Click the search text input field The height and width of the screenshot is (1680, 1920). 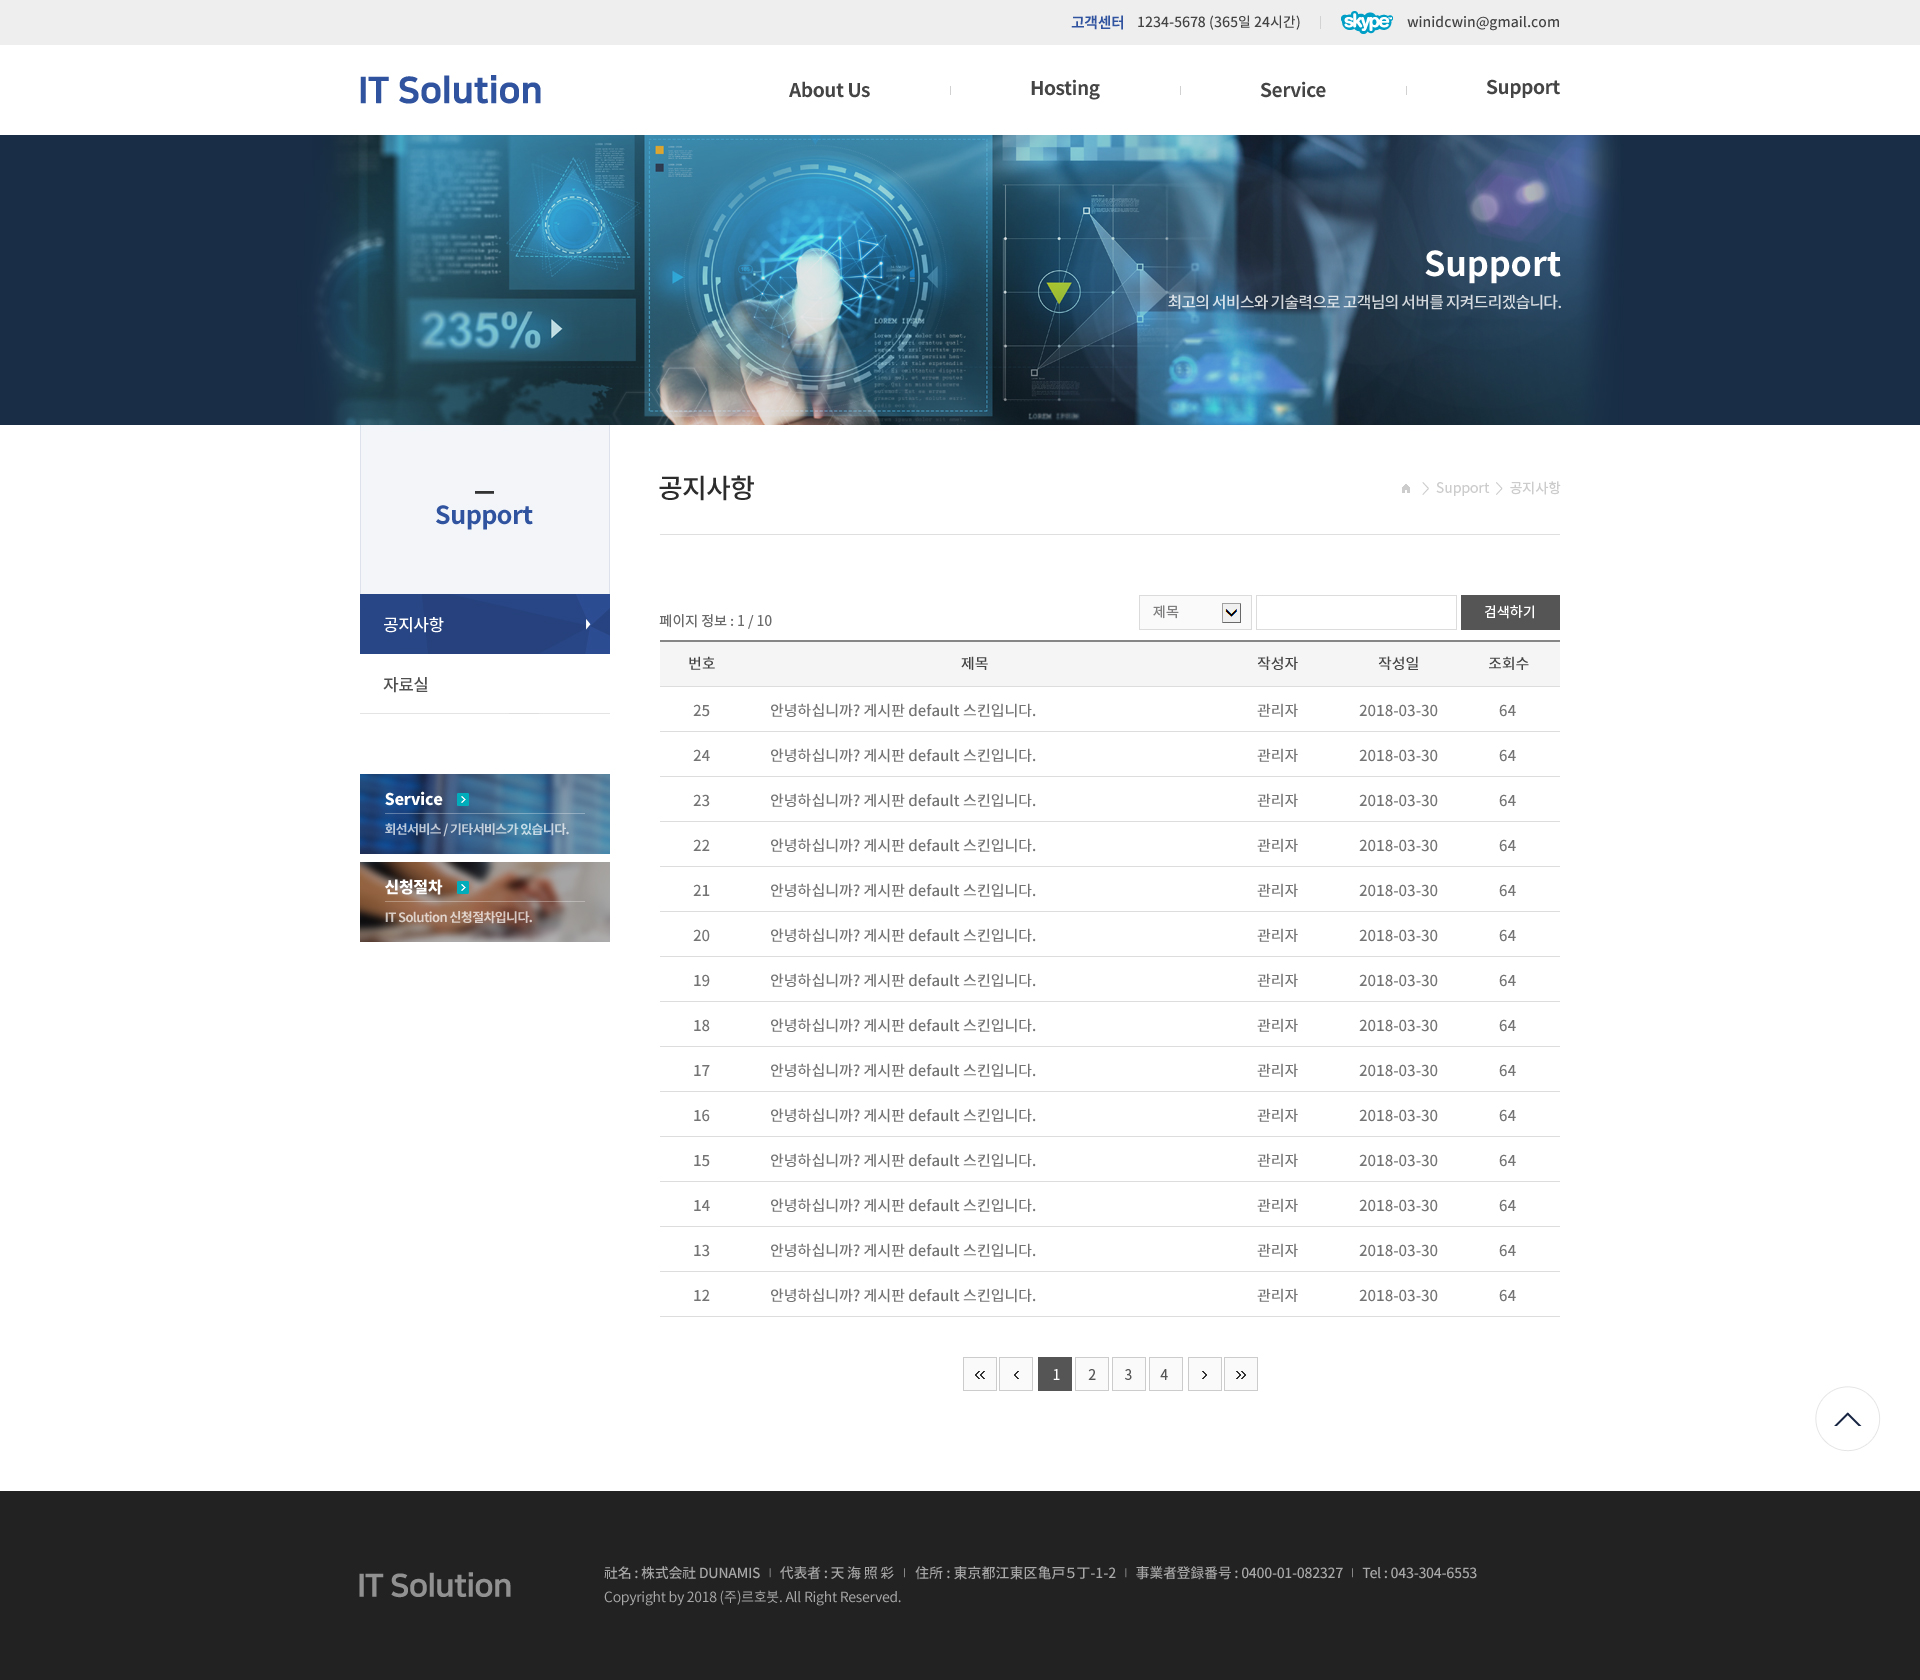1356,613
